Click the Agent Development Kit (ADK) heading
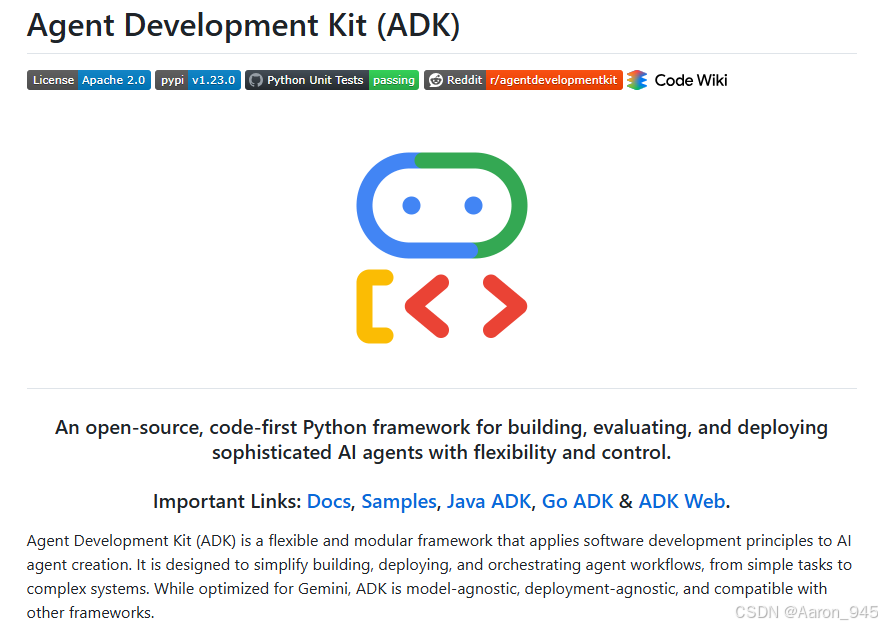The width and height of the screenshot is (882, 627). click(x=244, y=25)
